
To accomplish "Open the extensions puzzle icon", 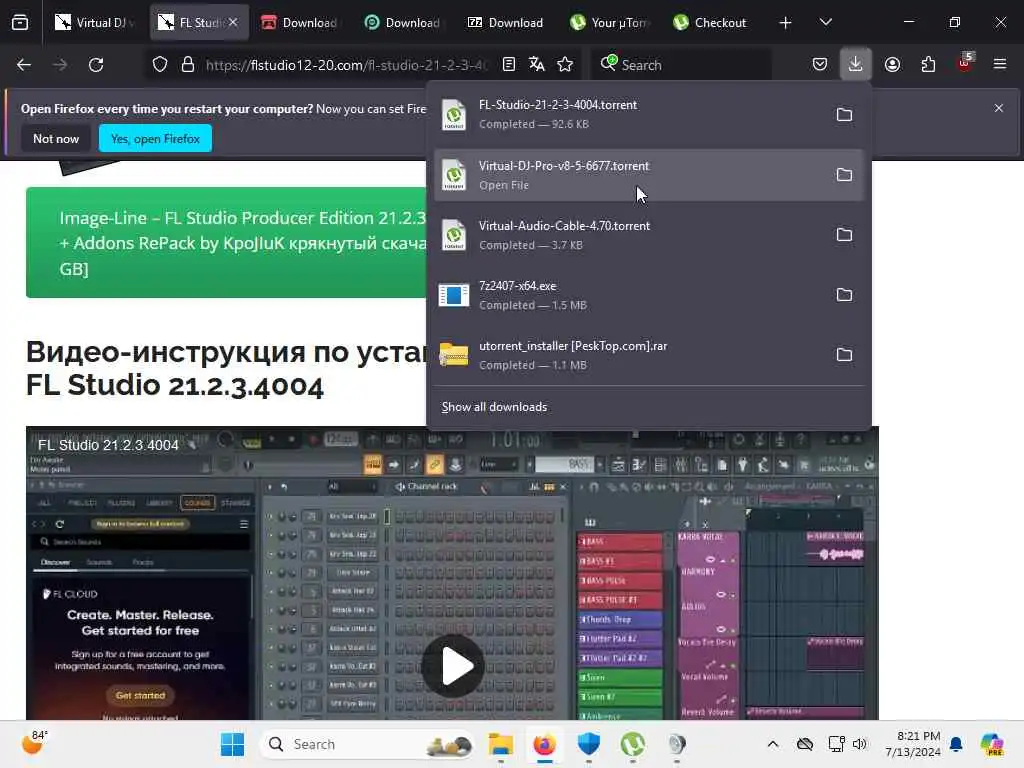I will click(928, 65).
